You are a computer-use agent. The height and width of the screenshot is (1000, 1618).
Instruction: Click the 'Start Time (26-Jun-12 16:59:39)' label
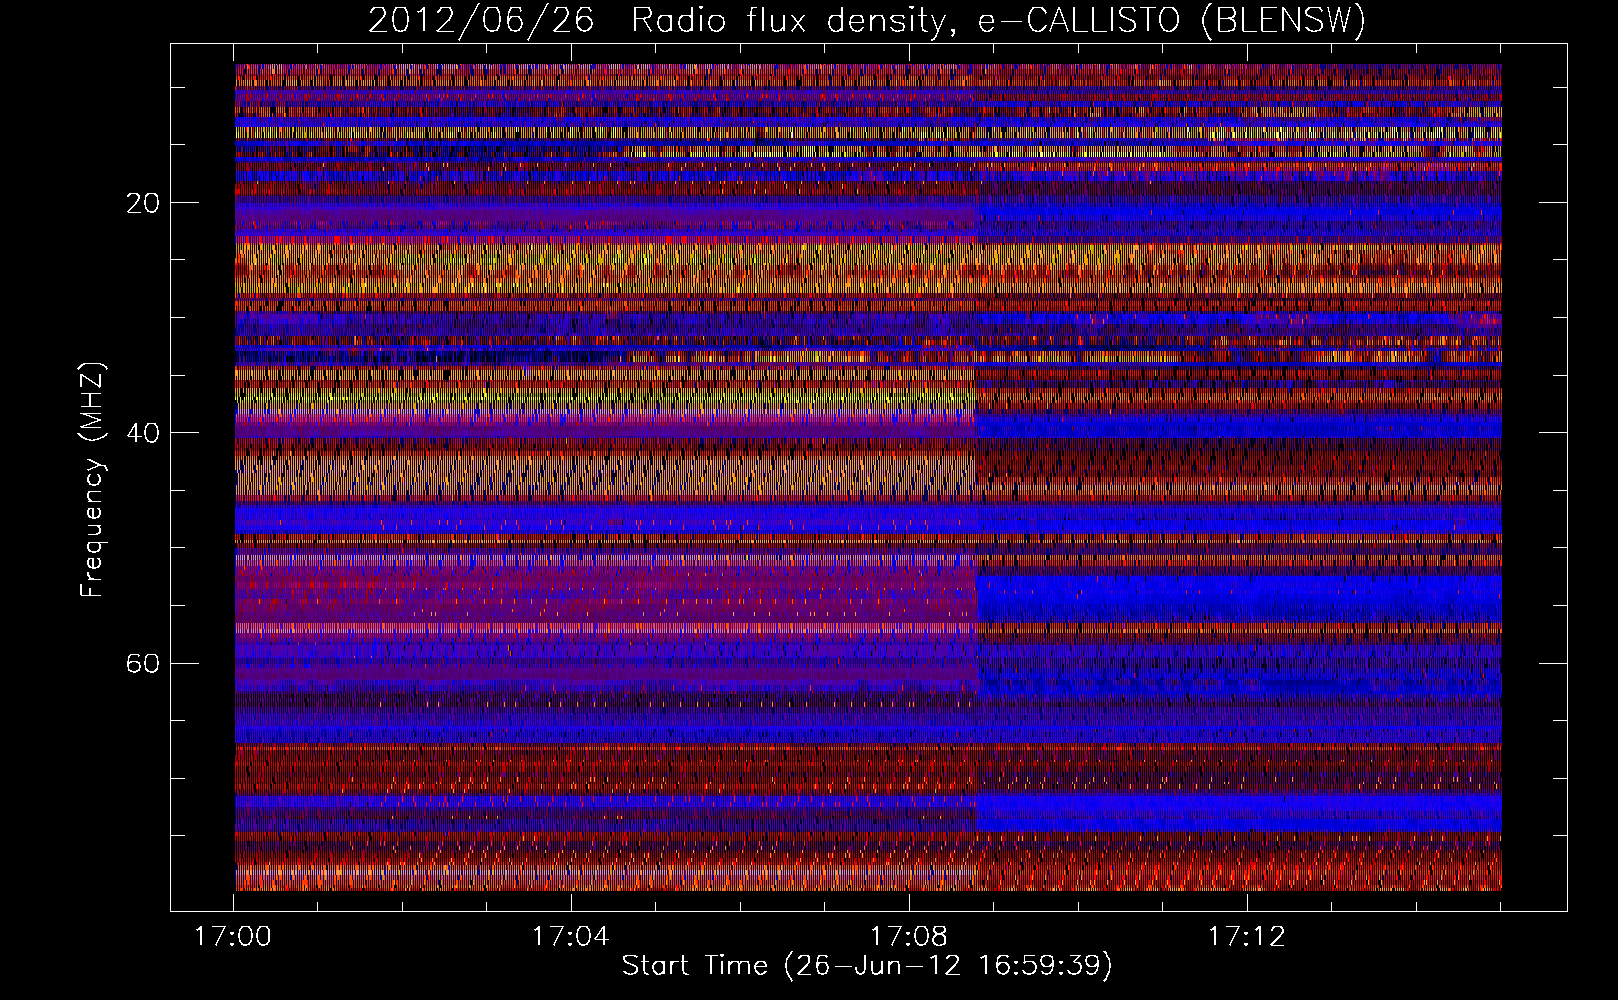coord(867,966)
